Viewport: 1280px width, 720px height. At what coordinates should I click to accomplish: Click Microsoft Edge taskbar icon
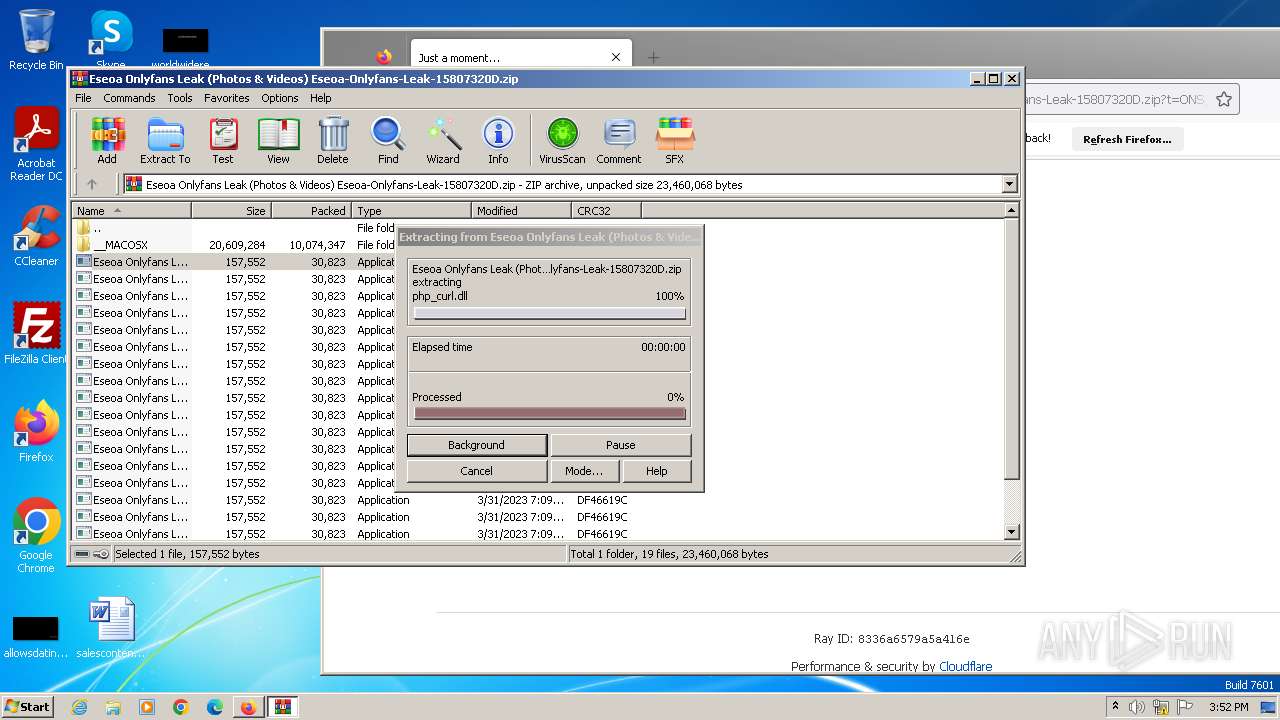(214, 707)
